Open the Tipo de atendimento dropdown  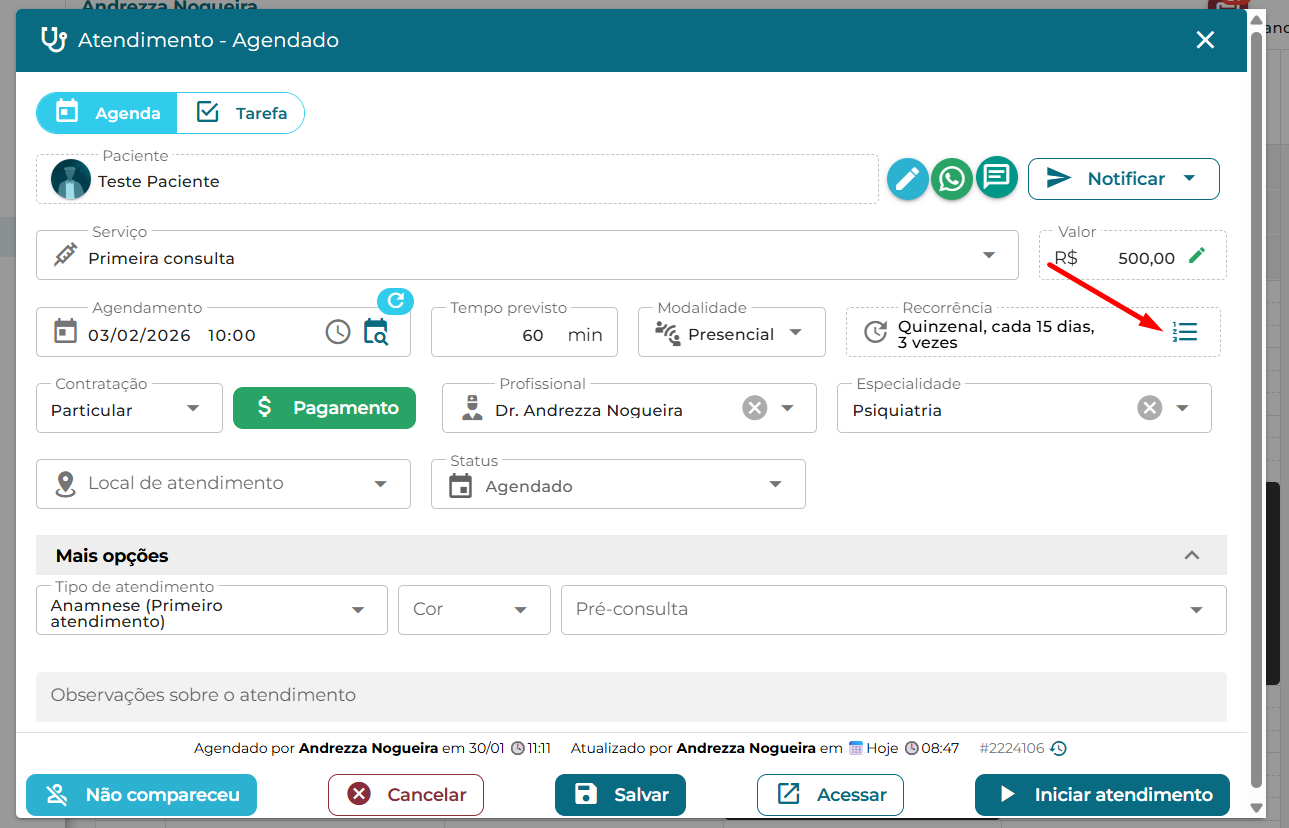pyautogui.click(x=212, y=610)
